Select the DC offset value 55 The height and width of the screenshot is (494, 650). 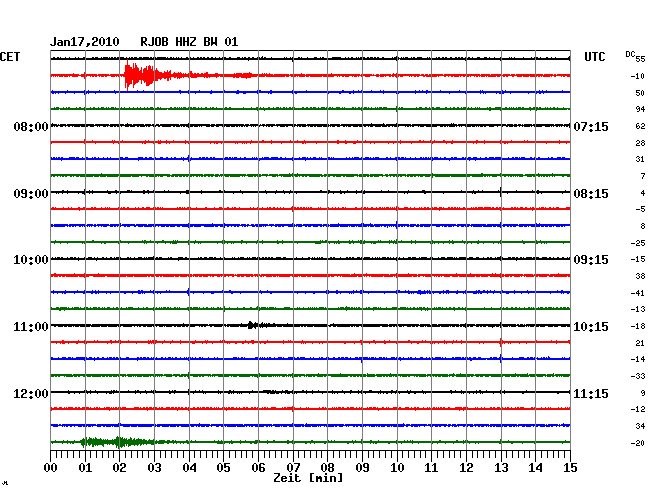pyautogui.click(x=640, y=59)
